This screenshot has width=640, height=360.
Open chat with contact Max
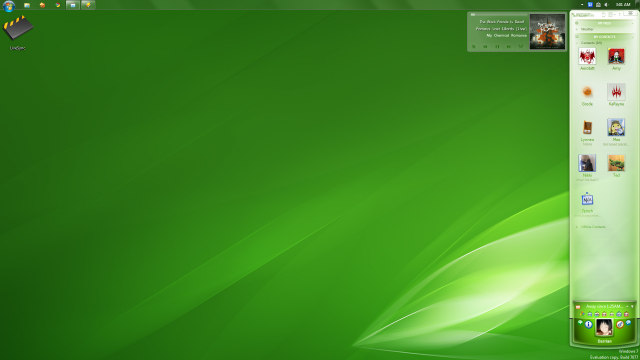point(616,127)
